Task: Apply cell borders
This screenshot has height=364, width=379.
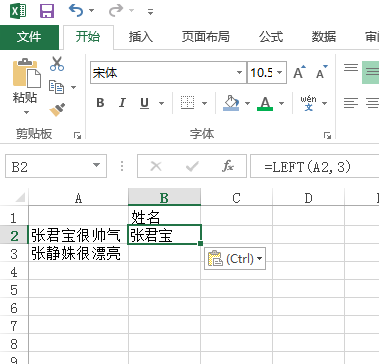Action: (187, 103)
